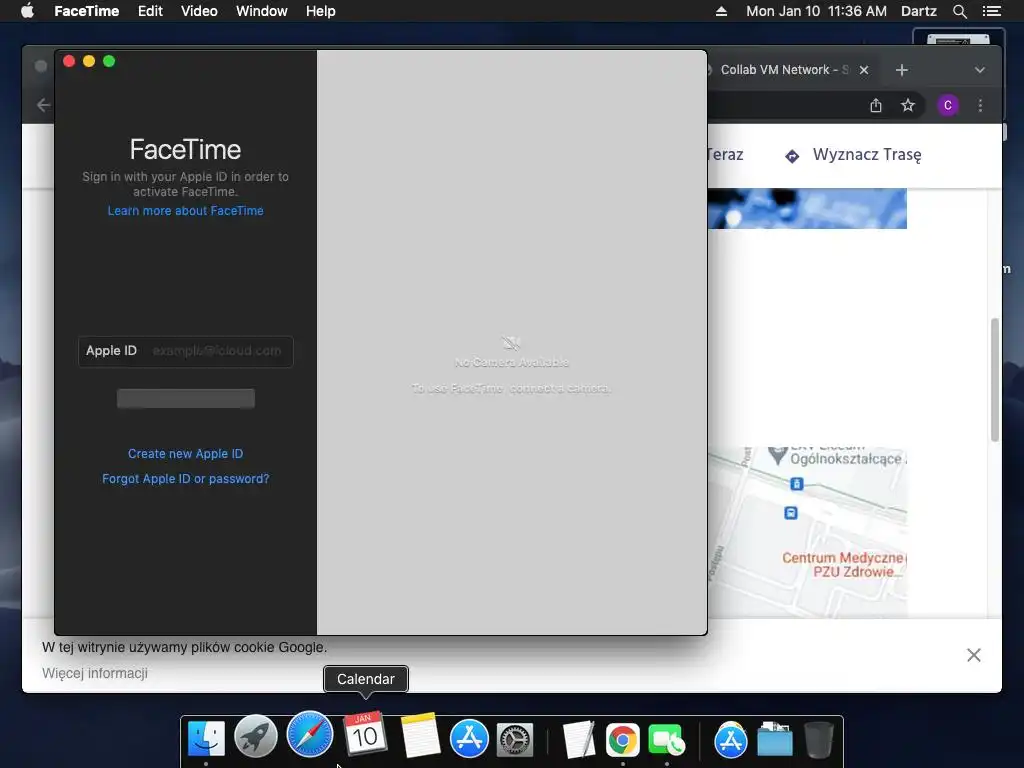Open Google Chrome from the Dock
Image resolution: width=1024 pixels, height=768 pixels.
pos(622,740)
